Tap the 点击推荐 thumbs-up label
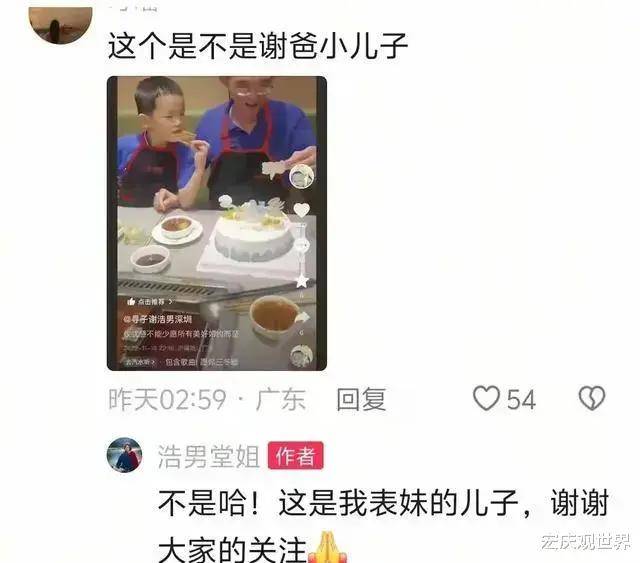The height and width of the screenshot is (563, 640). pyautogui.click(x=149, y=302)
